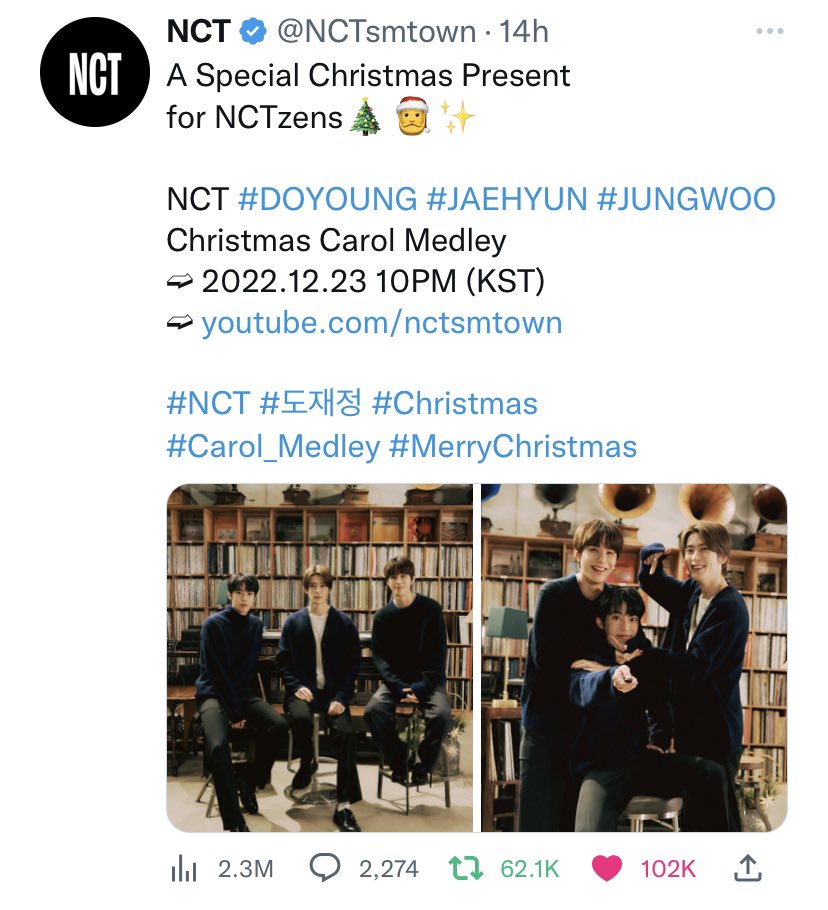Open the right photo of members posing
828x910 pixels.
pos(634,658)
